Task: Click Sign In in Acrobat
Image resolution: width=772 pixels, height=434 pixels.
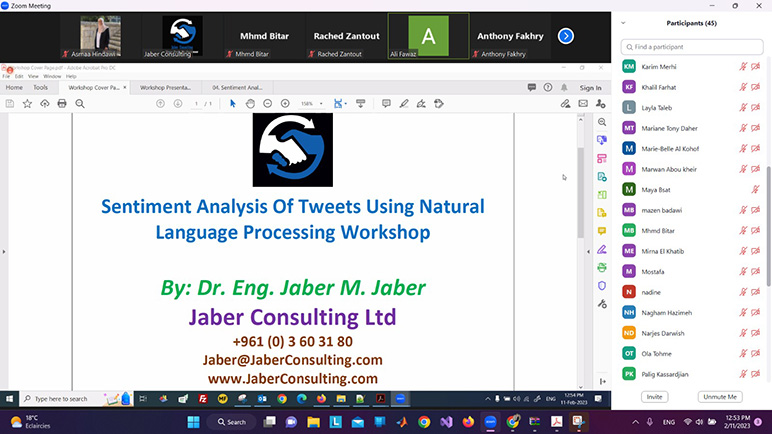Action: click(x=590, y=88)
